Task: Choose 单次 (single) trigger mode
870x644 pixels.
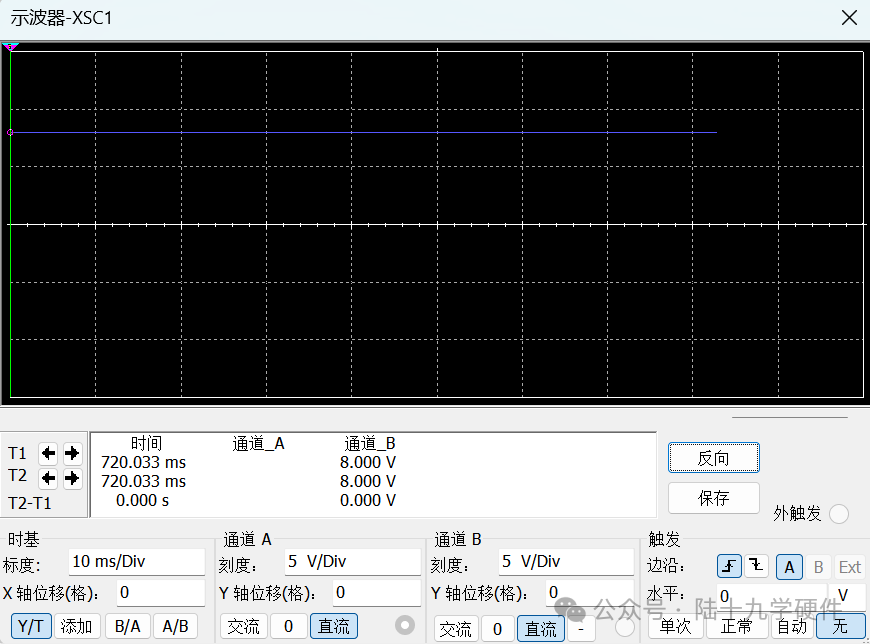Action: point(676,626)
